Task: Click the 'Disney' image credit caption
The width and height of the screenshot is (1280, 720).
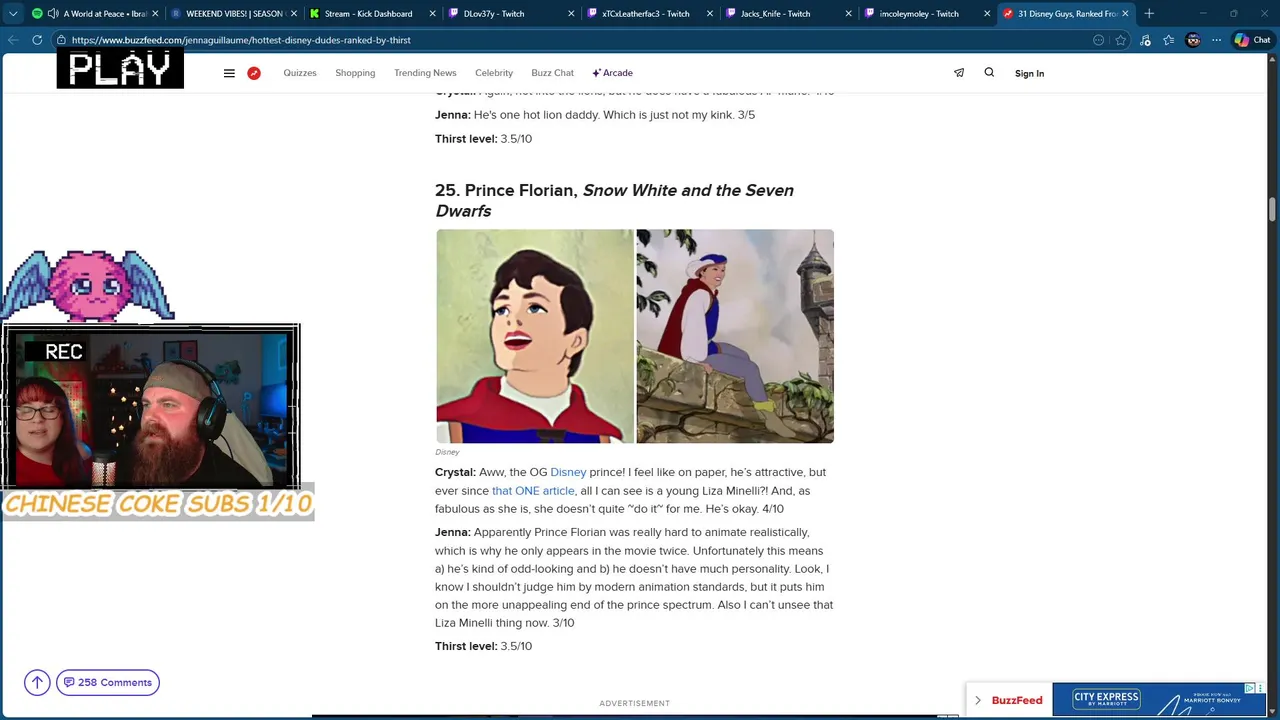Action: pyautogui.click(x=447, y=452)
